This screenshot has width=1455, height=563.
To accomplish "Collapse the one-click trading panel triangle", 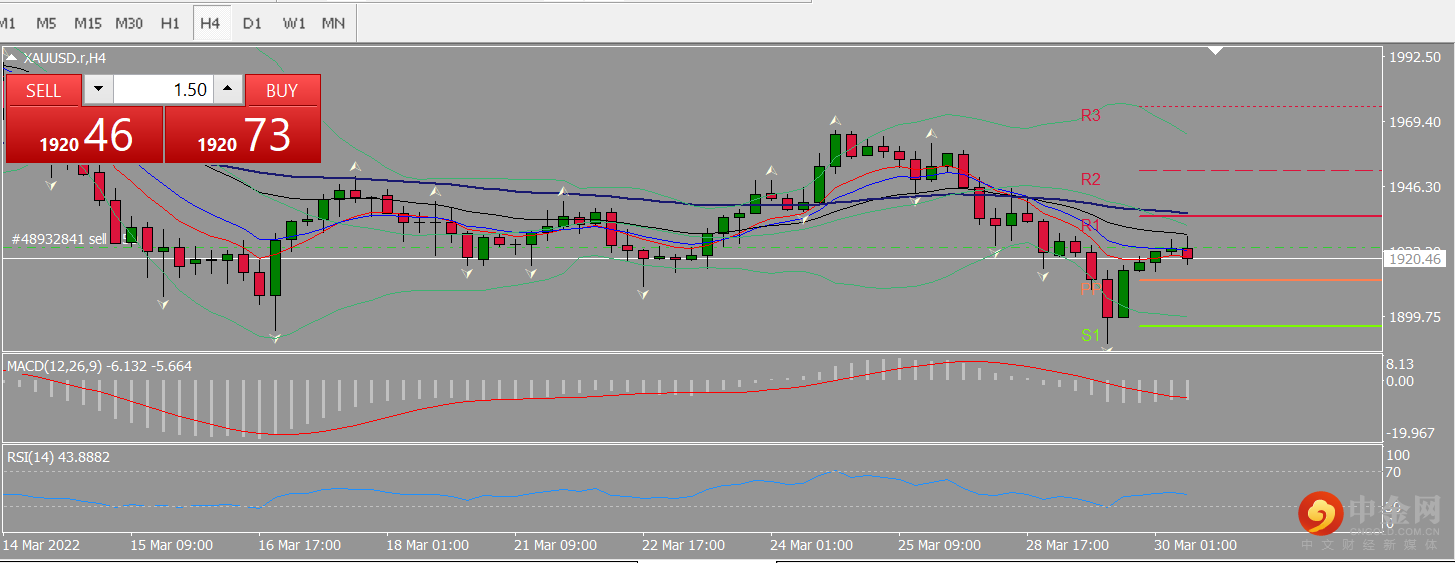I will click(x=11, y=59).
